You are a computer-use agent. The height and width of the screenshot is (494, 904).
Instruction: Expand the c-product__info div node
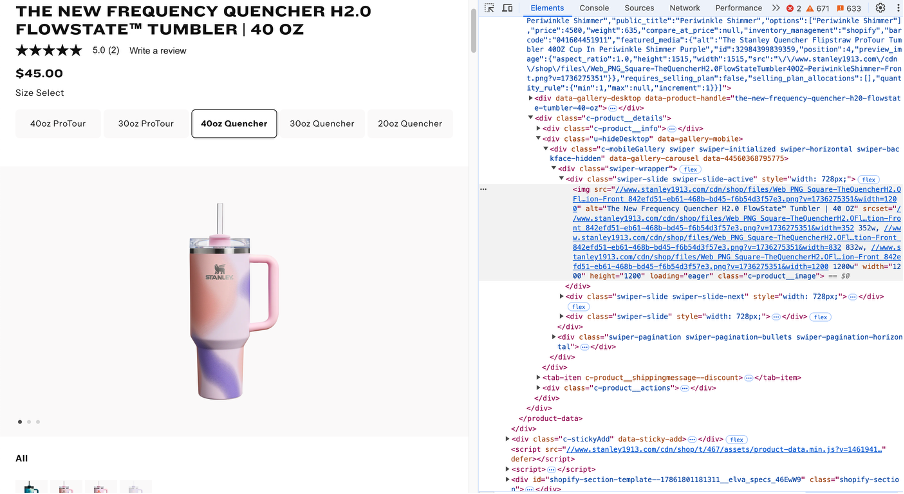pos(538,129)
